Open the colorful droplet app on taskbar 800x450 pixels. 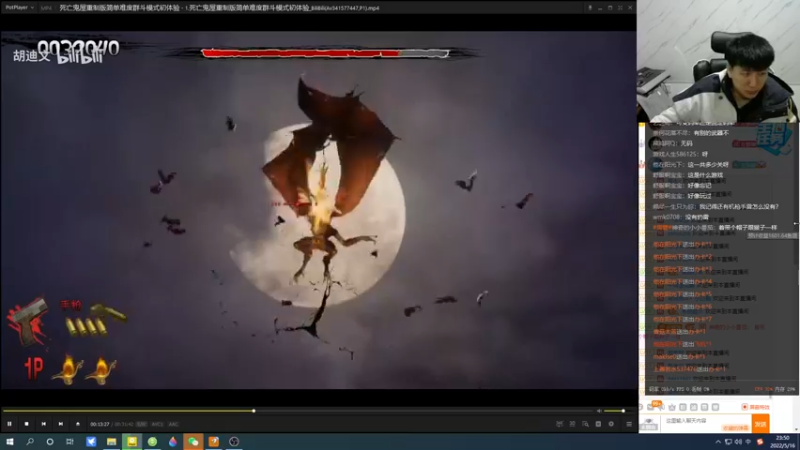pyautogui.click(x=173, y=442)
